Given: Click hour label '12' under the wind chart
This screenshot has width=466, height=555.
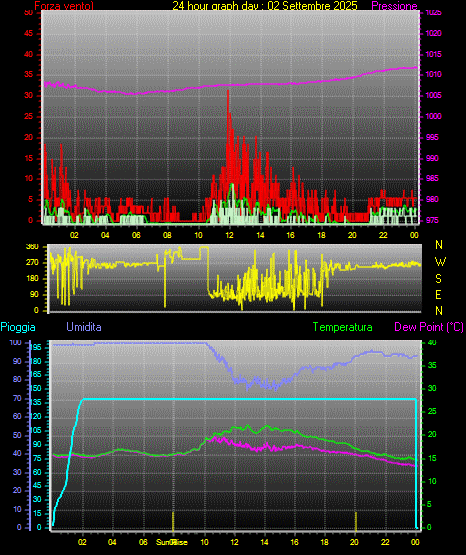Looking at the screenshot, I should (x=229, y=235).
